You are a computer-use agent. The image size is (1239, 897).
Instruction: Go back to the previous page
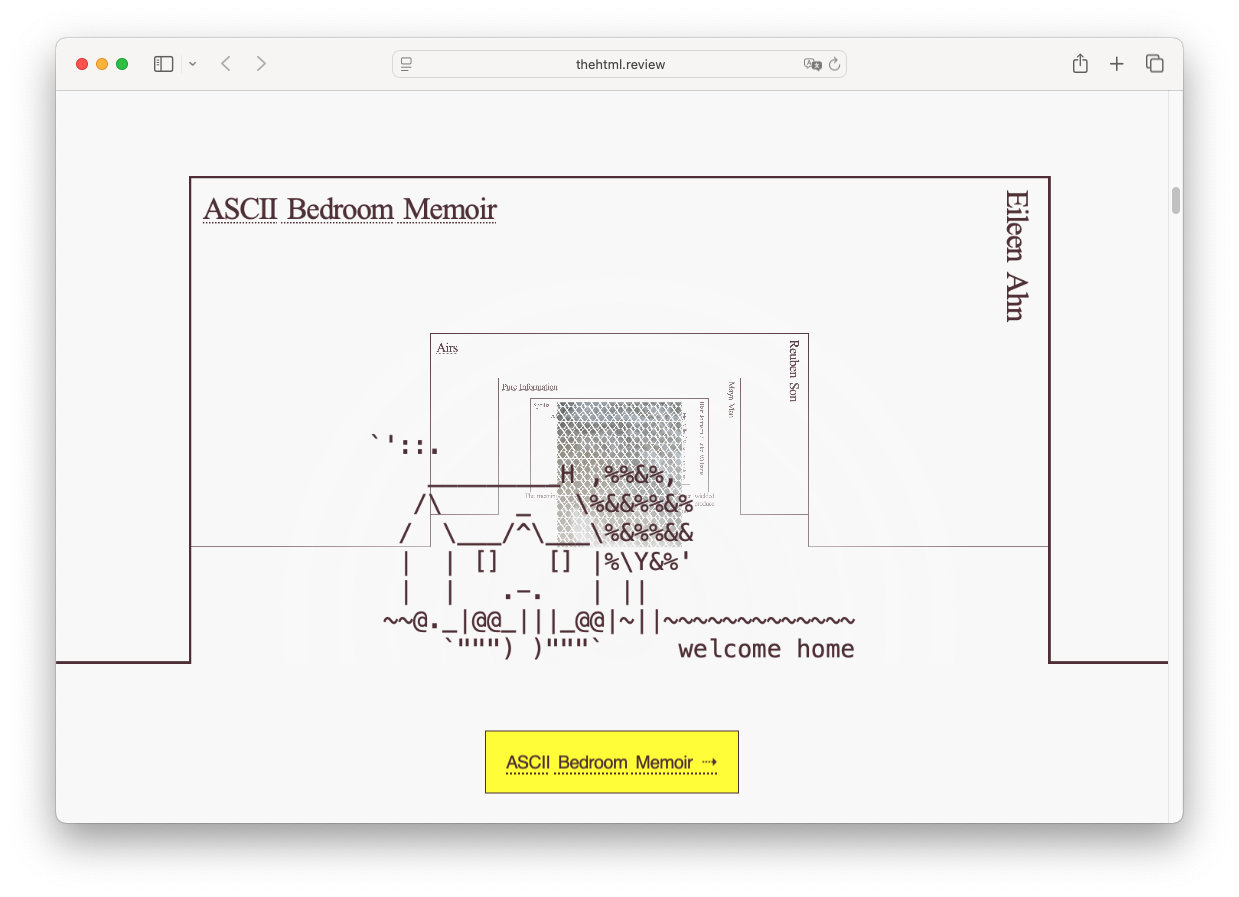pos(226,64)
